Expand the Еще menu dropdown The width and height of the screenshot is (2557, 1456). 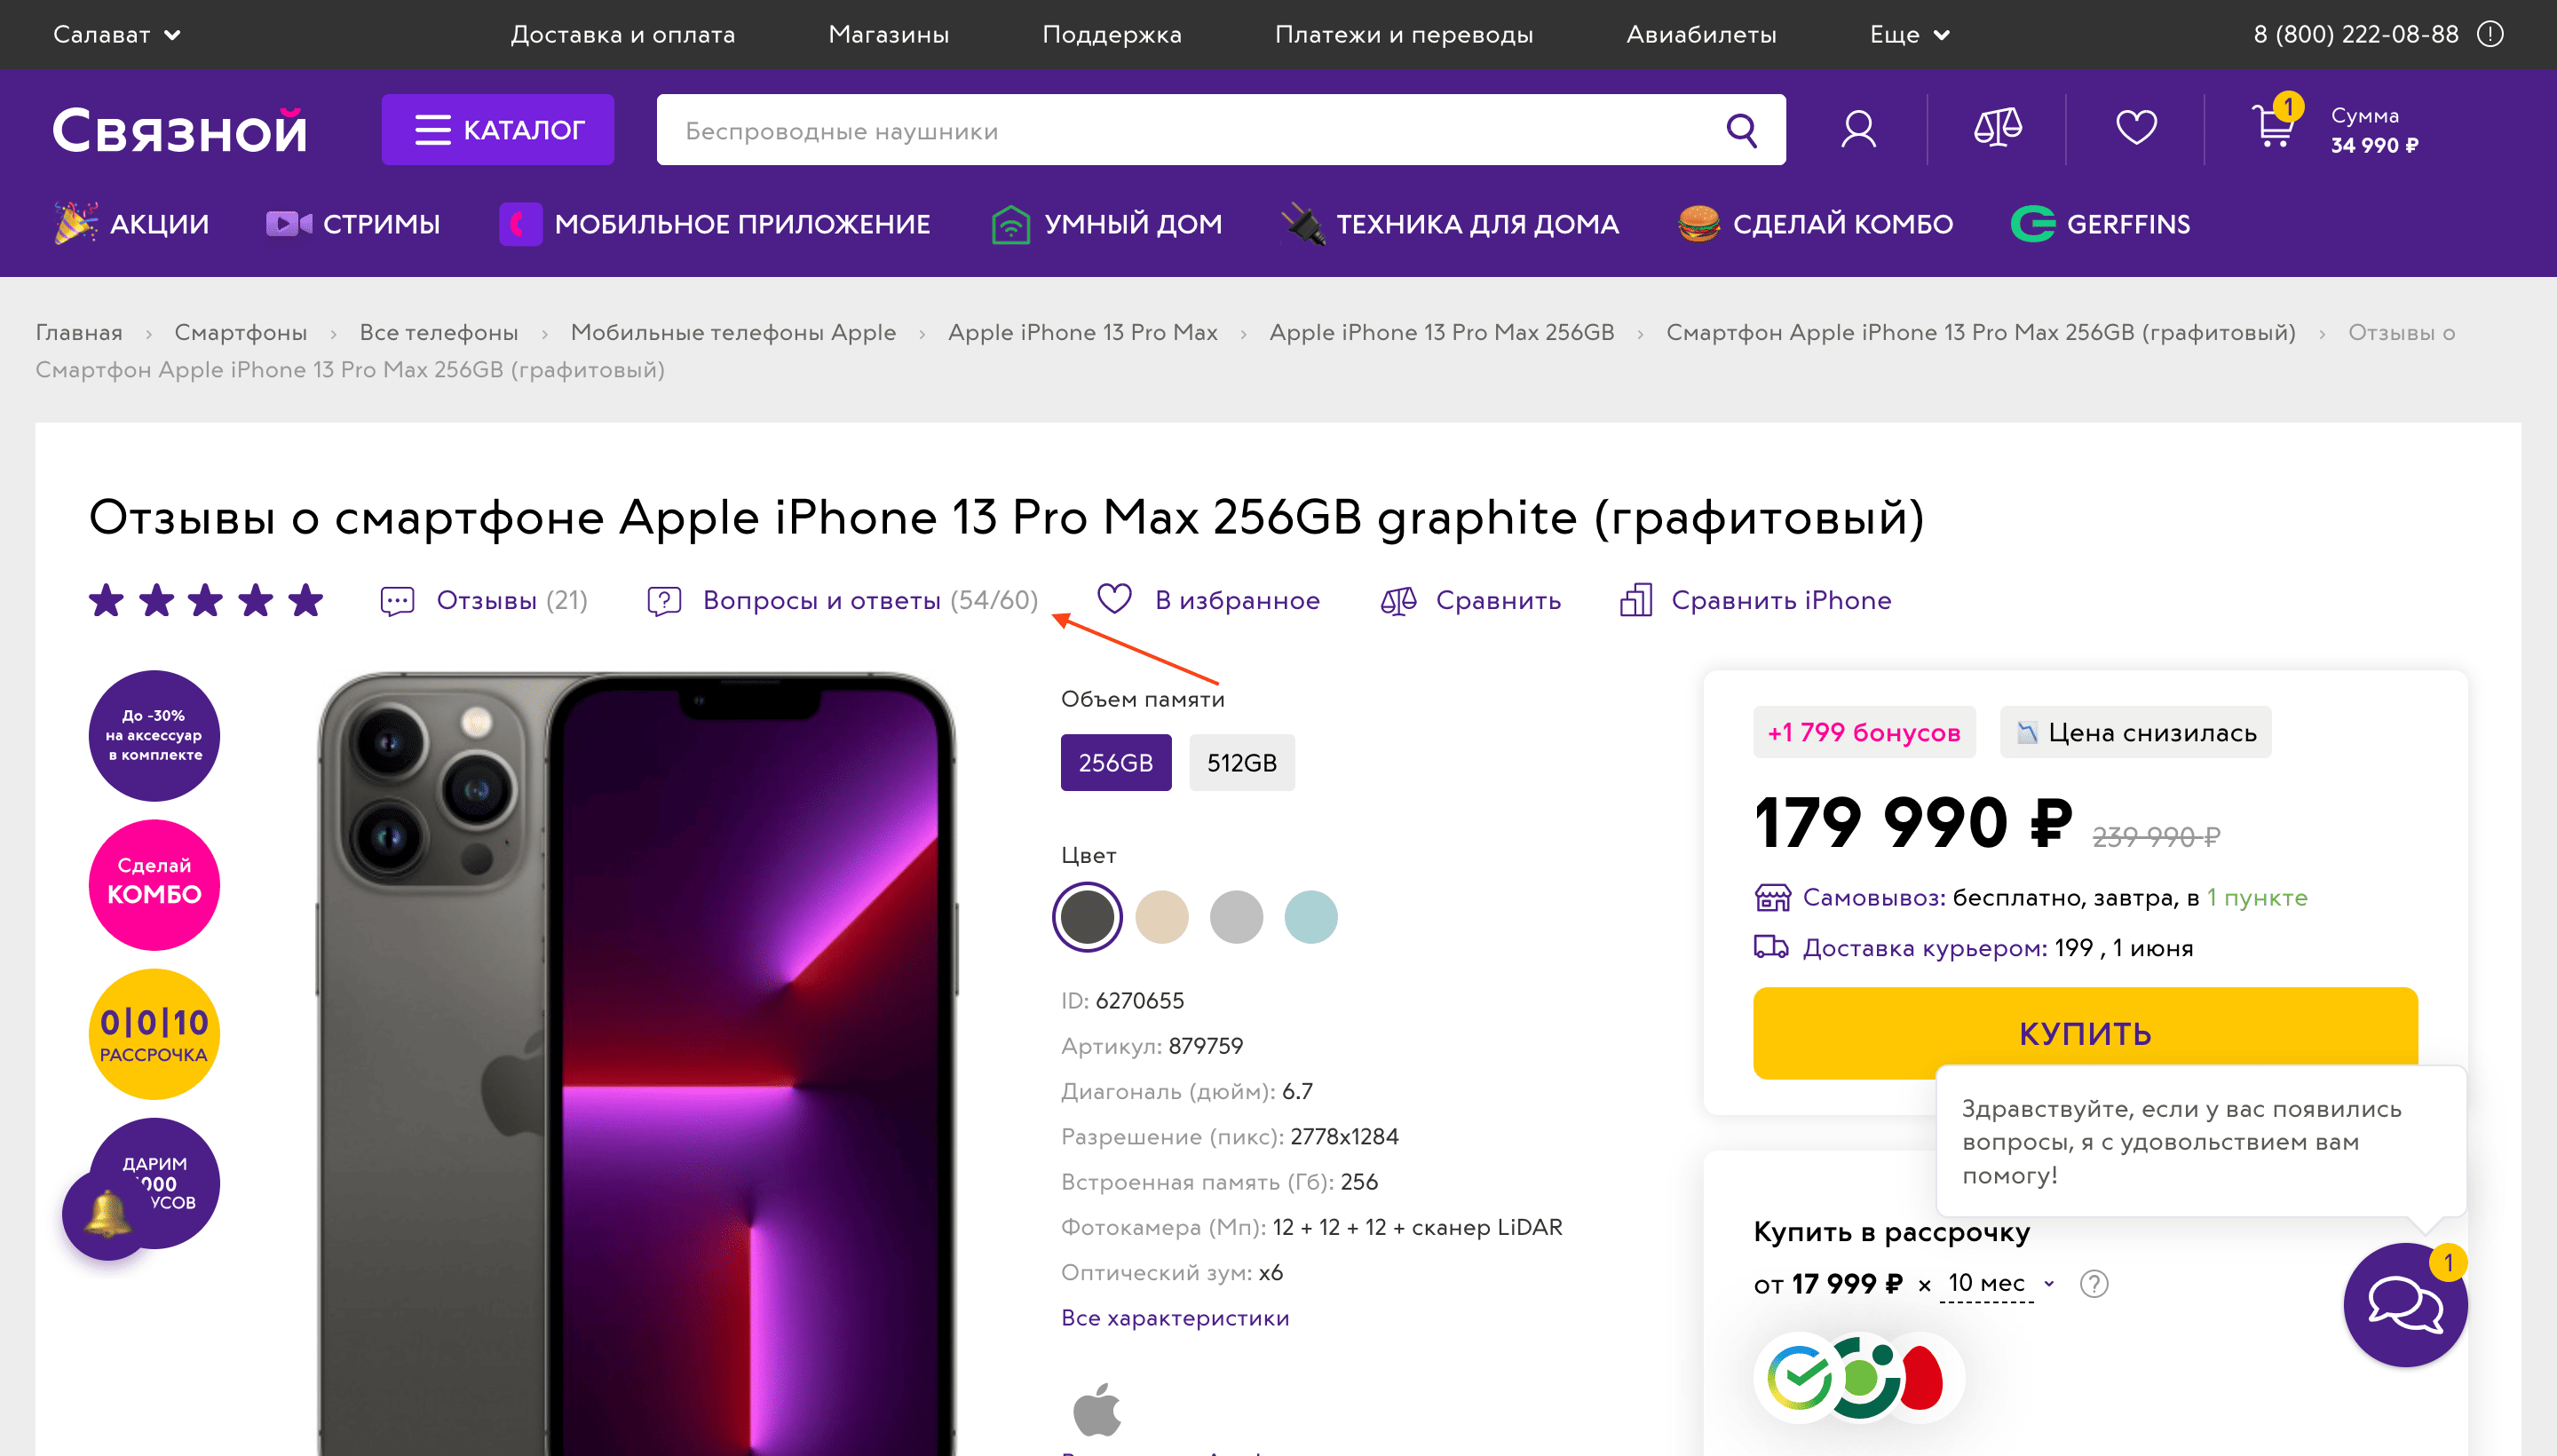[x=1909, y=35]
